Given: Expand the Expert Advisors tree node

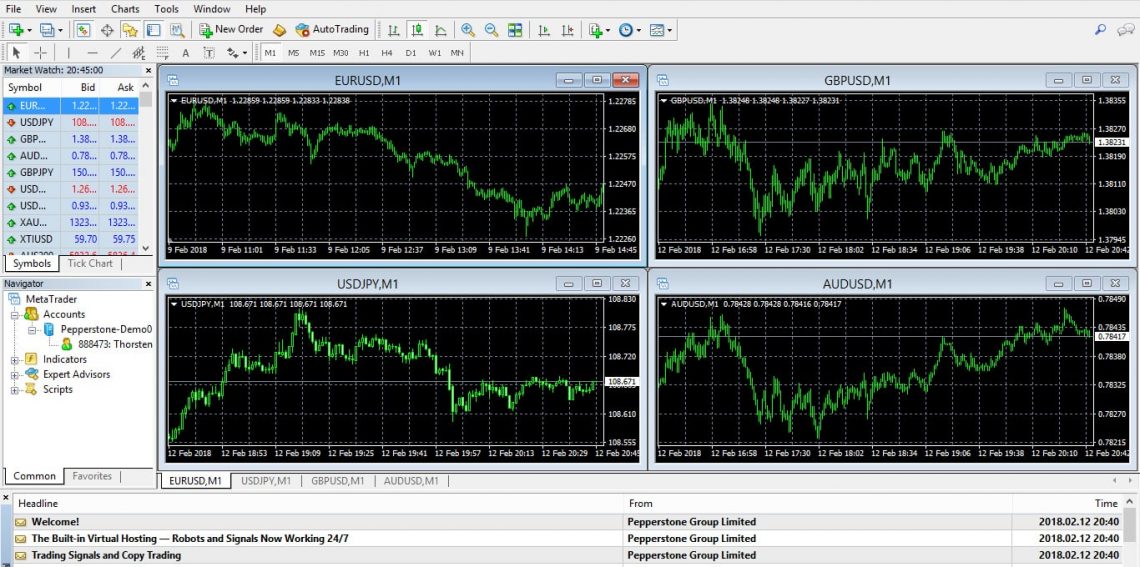Looking at the screenshot, I should (15, 375).
